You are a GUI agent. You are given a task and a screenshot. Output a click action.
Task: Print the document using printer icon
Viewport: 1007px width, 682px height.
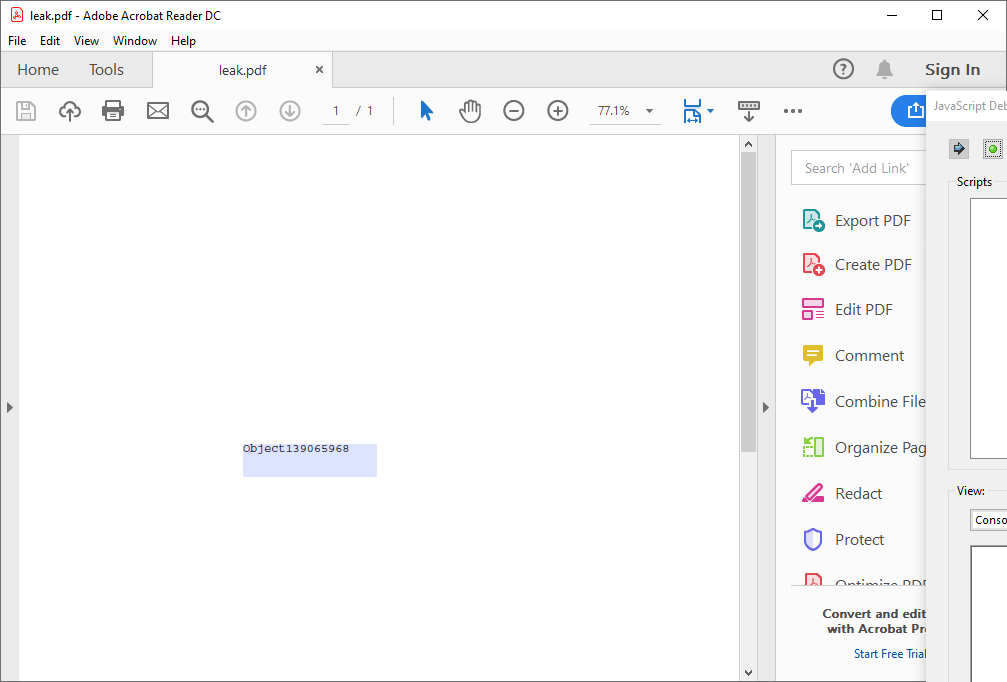[x=113, y=111]
